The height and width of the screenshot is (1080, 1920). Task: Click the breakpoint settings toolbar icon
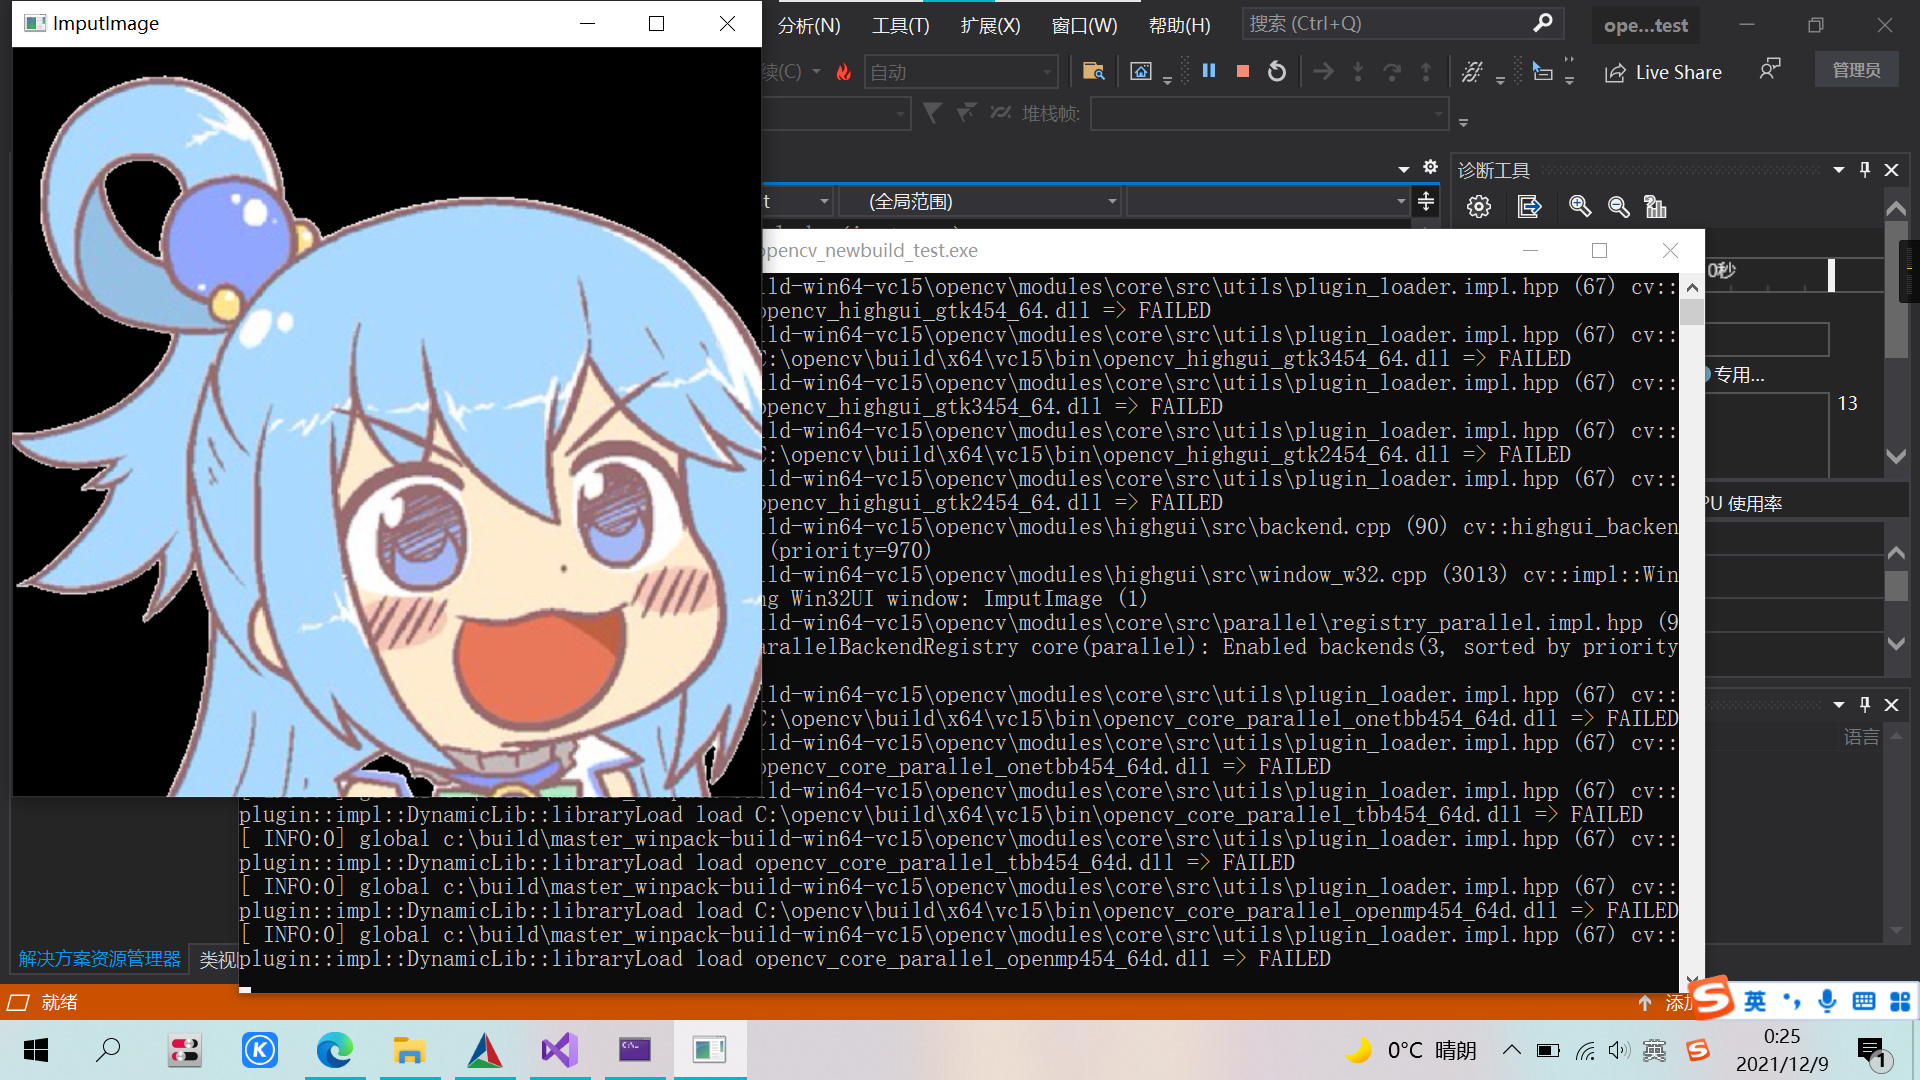[1472, 71]
